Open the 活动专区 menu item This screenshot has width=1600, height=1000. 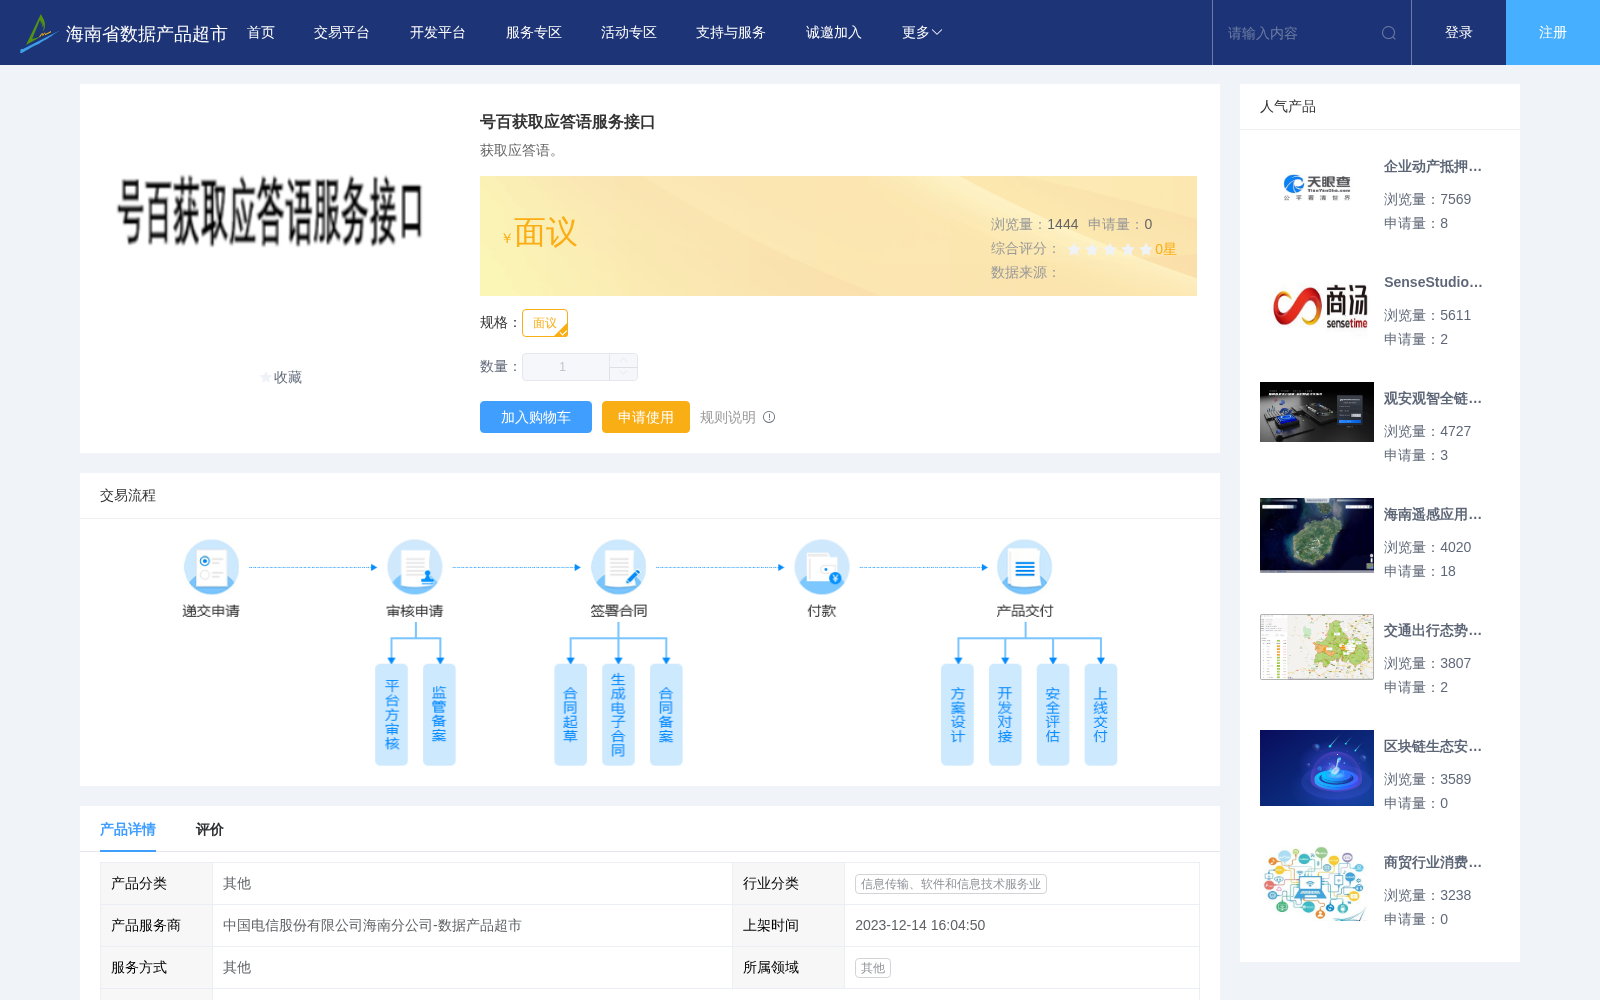pos(629,33)
